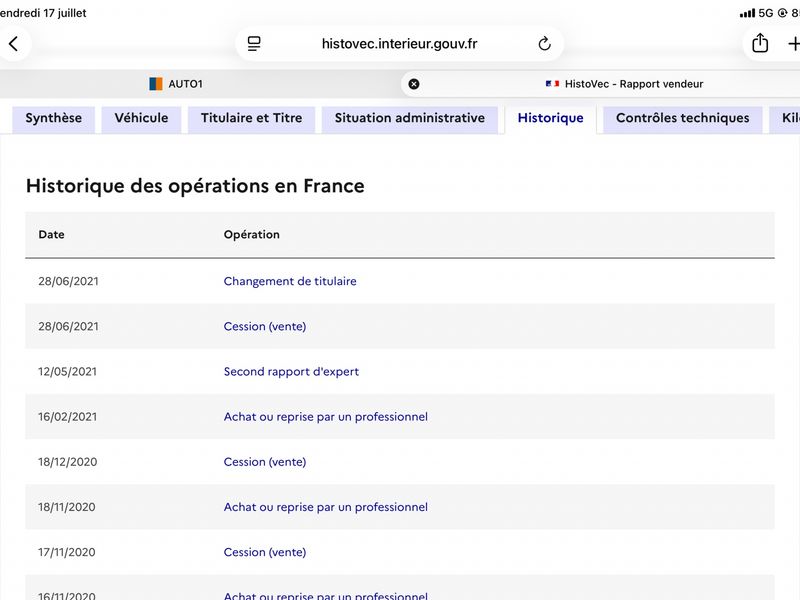Open the share sheet icon

[x=760, y=43]
